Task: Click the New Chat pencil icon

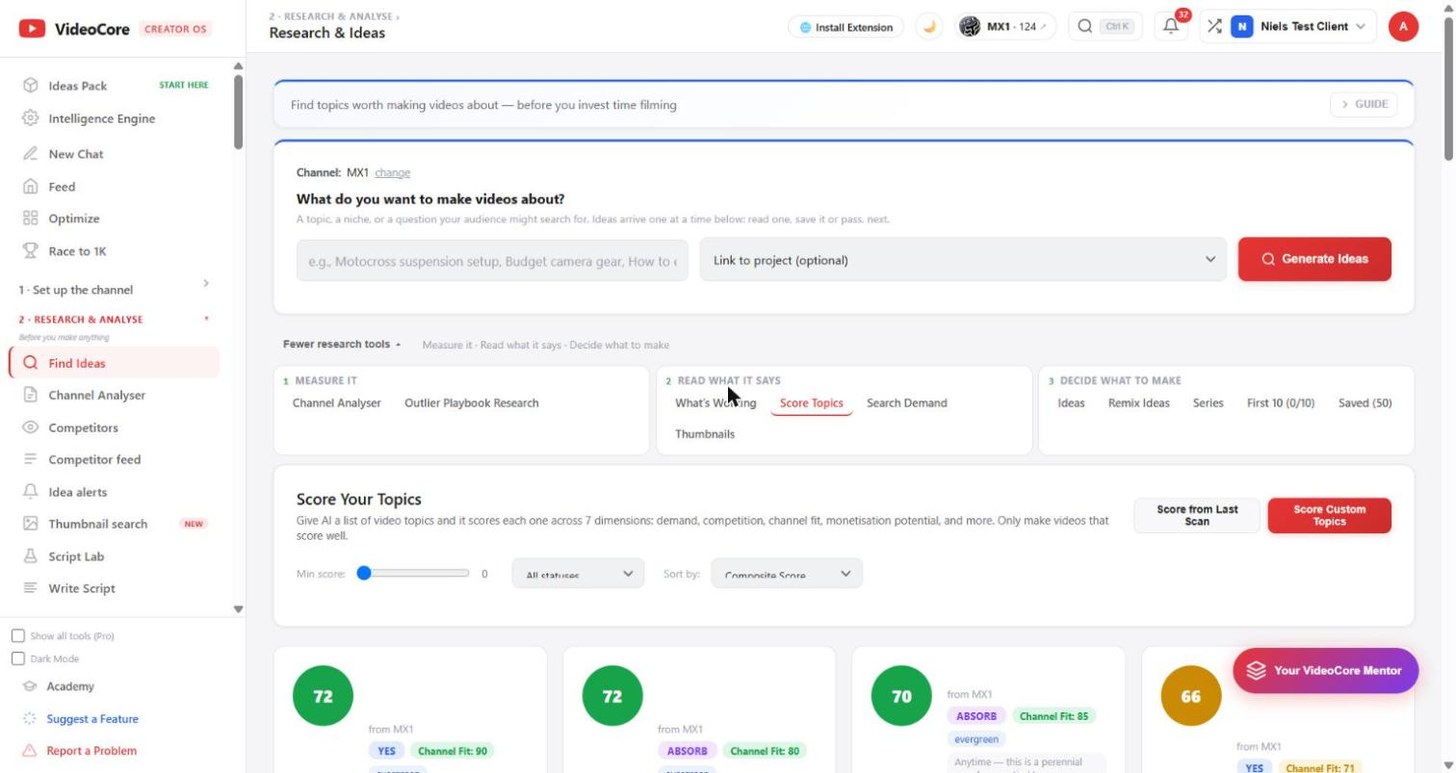Action: pos(30,154)
